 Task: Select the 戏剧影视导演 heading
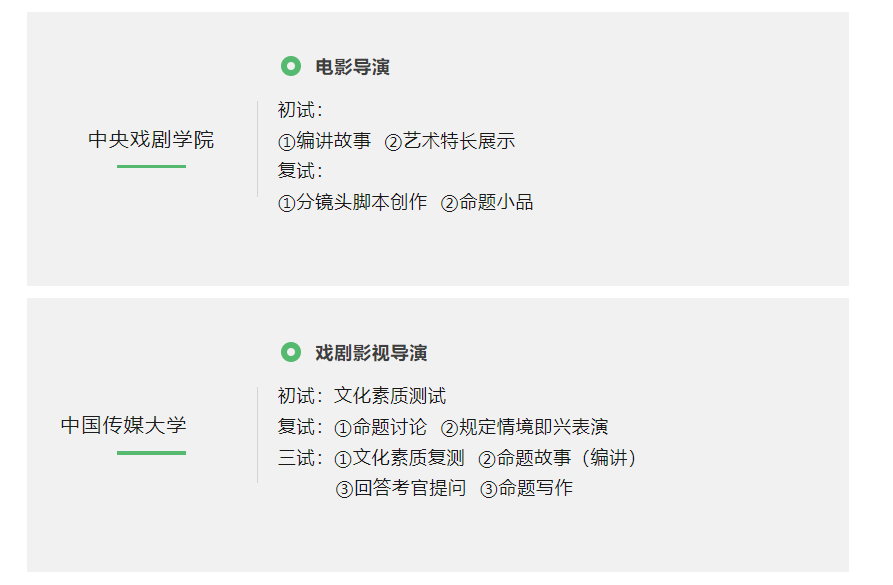pos(371,353)
